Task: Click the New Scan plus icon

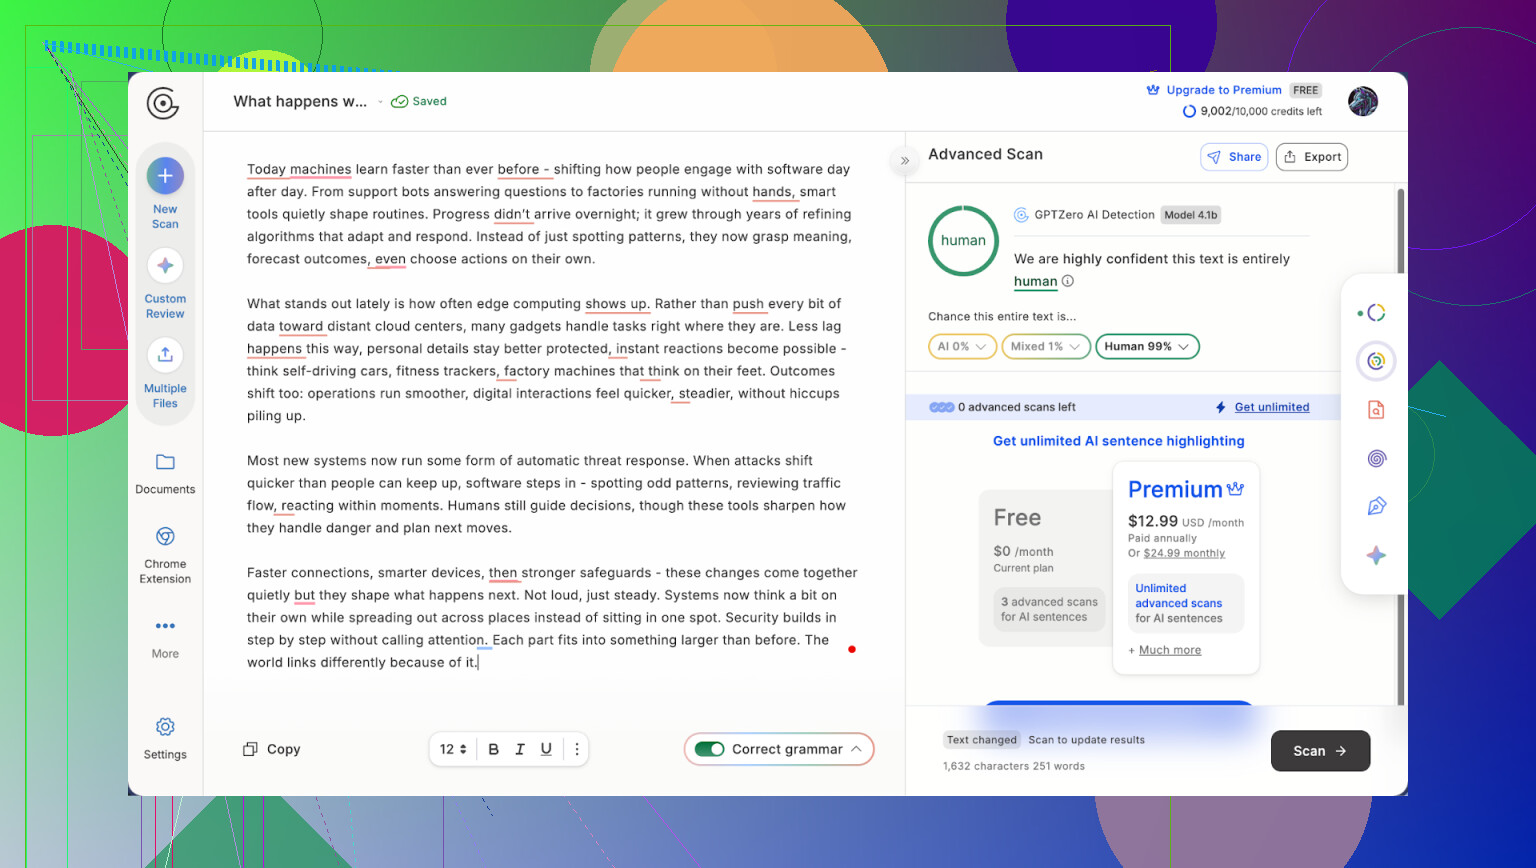Action: pos(165,176)
